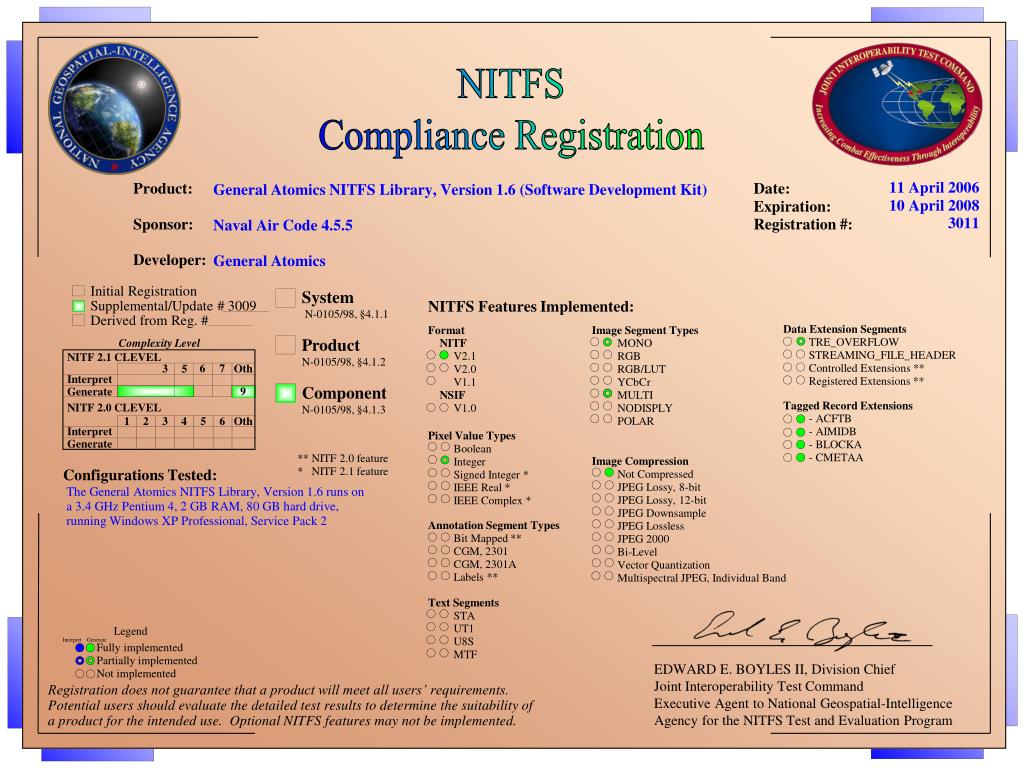
Task: Click the Image Segment Types heading
Action: click(645, 330)
